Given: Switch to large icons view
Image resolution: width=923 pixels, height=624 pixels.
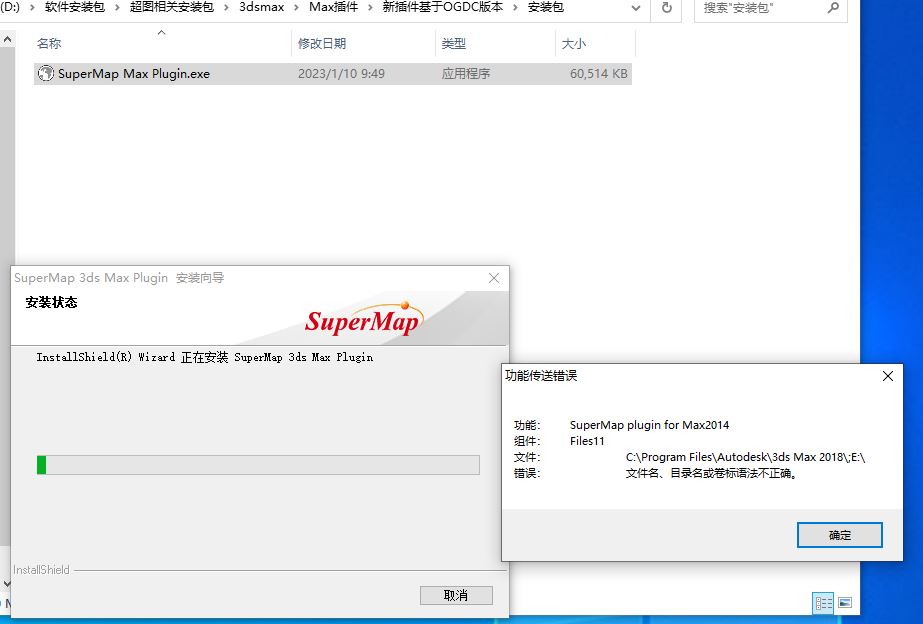Looking at the screenshot, I should click(845, 603).
